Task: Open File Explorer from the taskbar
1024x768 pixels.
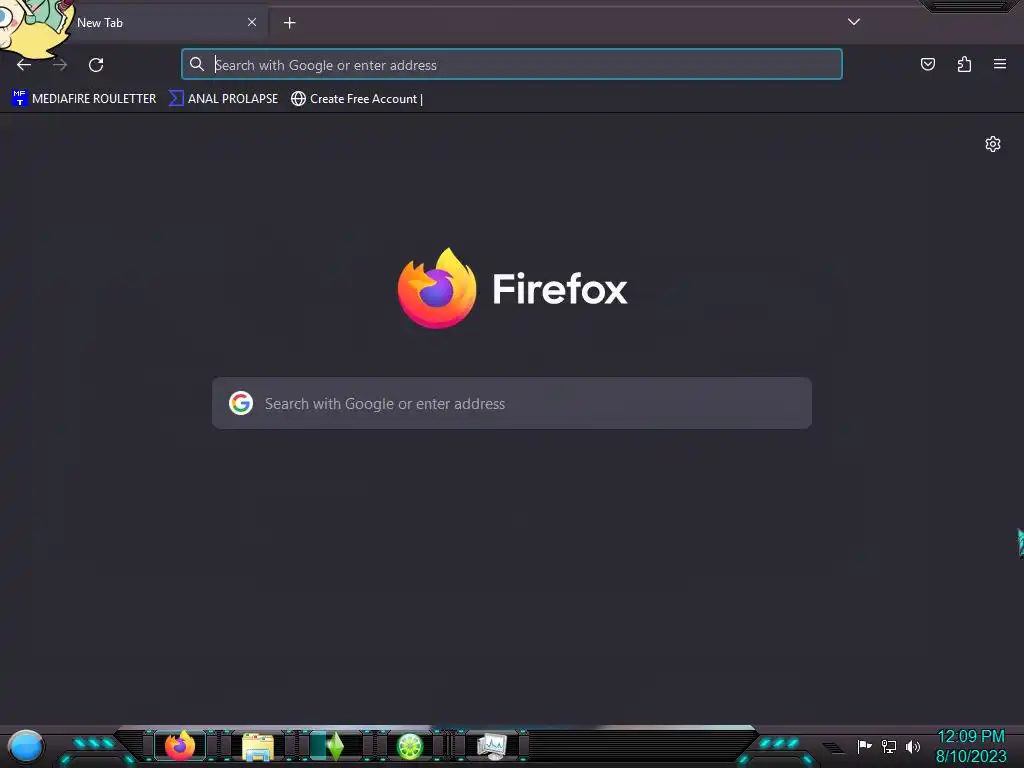Action: (x=258, y=746)
